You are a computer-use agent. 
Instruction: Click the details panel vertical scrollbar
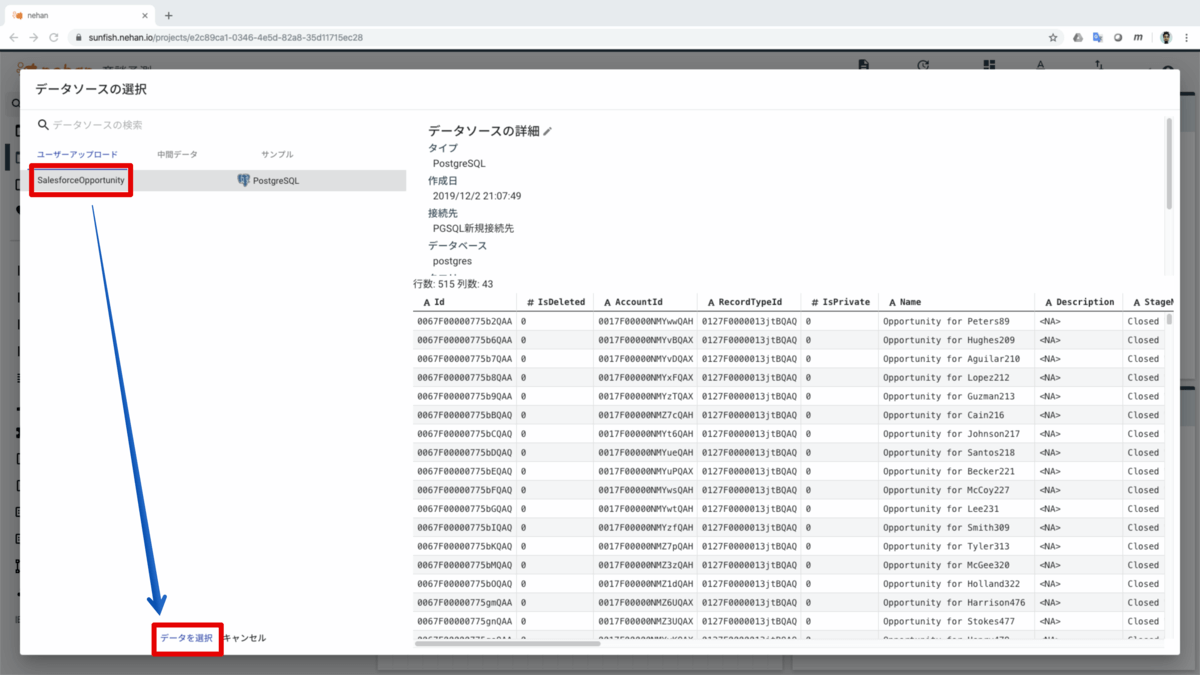(1168, 164)
